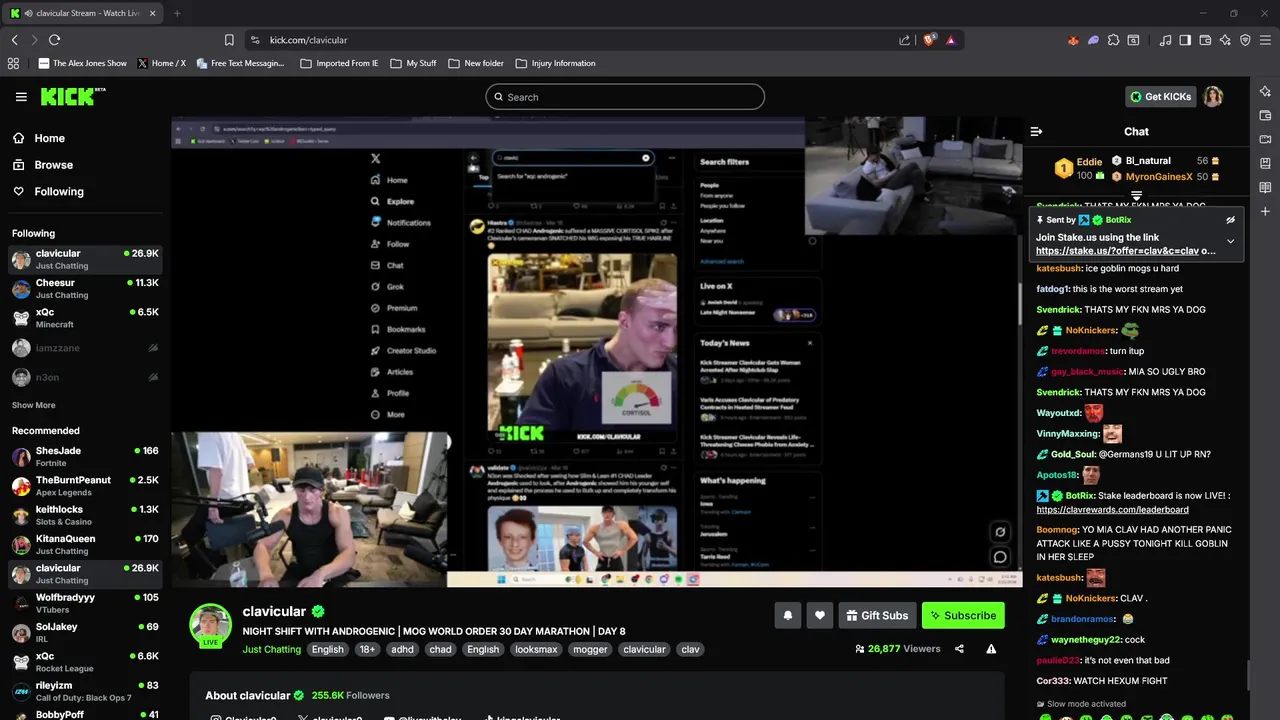Viewport: 1280px width, 720px height.
Task: Open the Kick hamburger menu
Action: click(x=21, y=97)
